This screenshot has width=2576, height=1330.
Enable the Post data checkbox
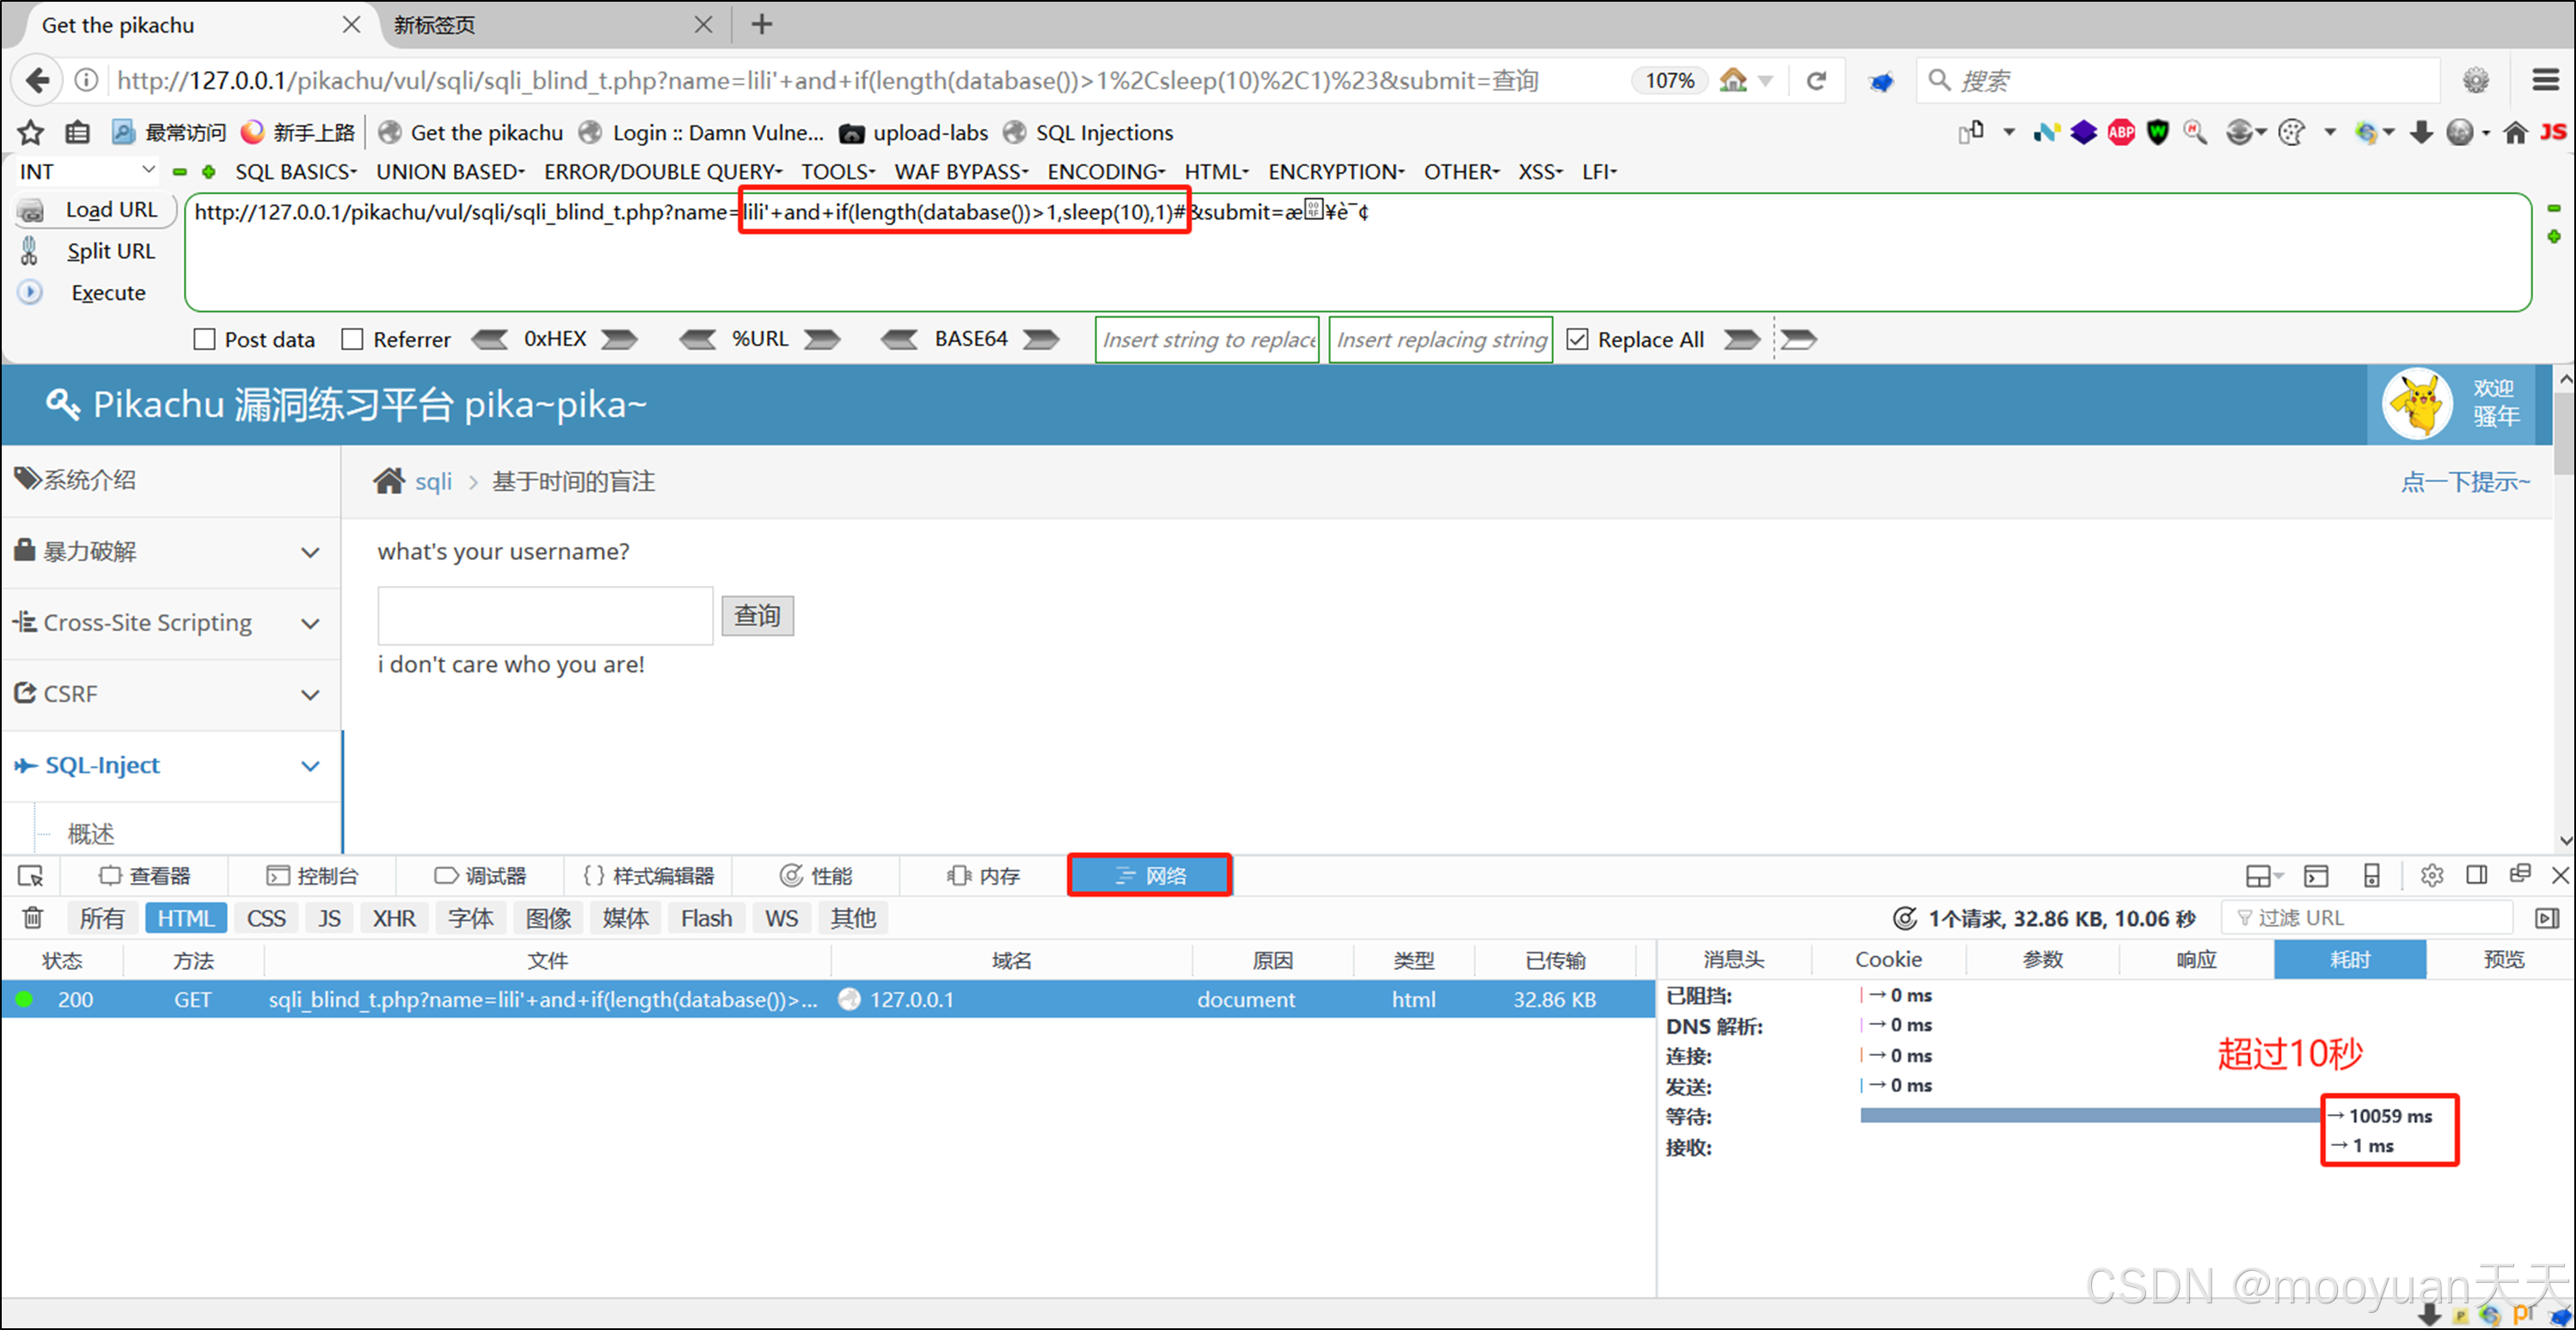point(205,339)
